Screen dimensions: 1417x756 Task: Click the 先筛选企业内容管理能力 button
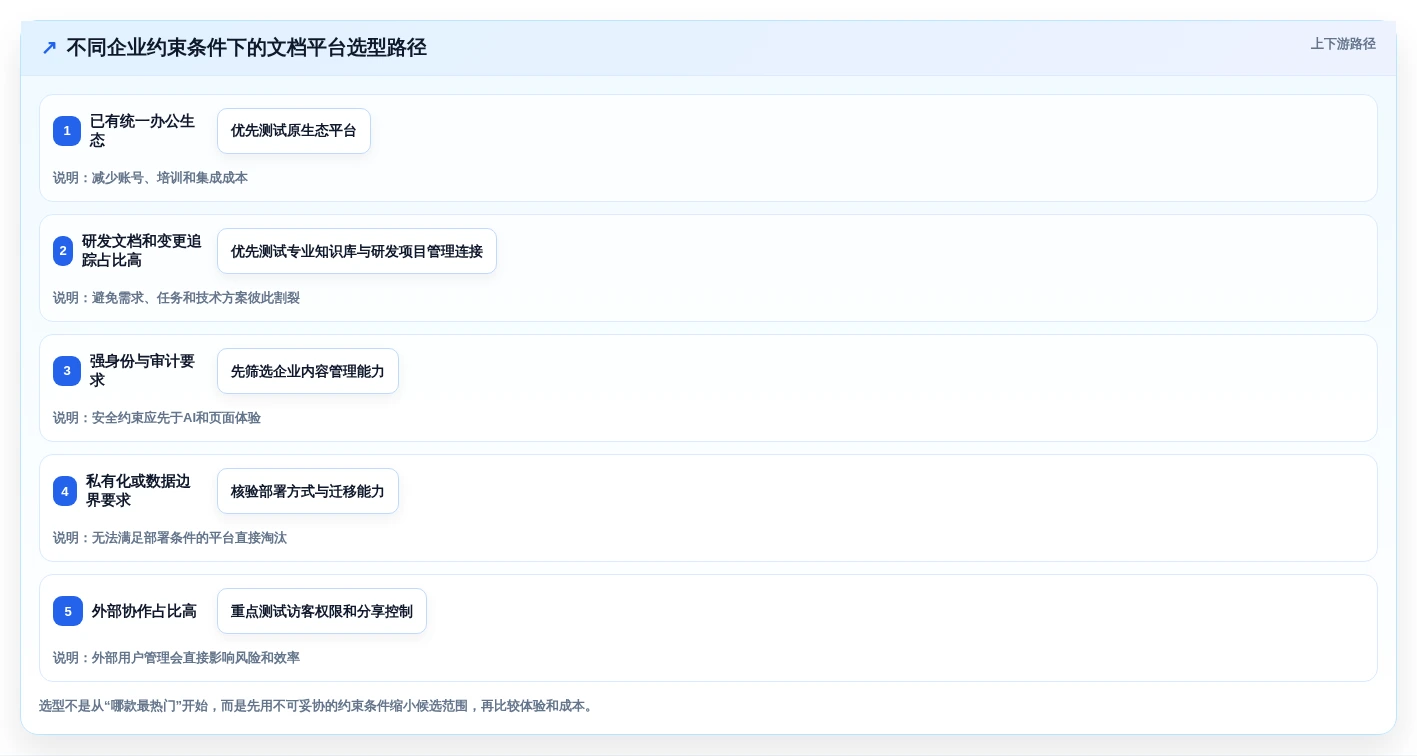[x=308, y=371]
